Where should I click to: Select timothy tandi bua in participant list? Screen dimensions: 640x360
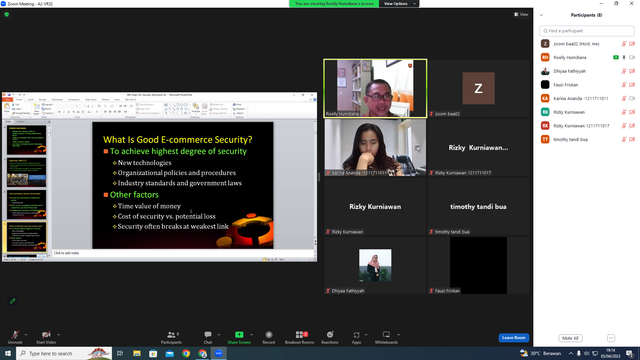pos(587,139)
